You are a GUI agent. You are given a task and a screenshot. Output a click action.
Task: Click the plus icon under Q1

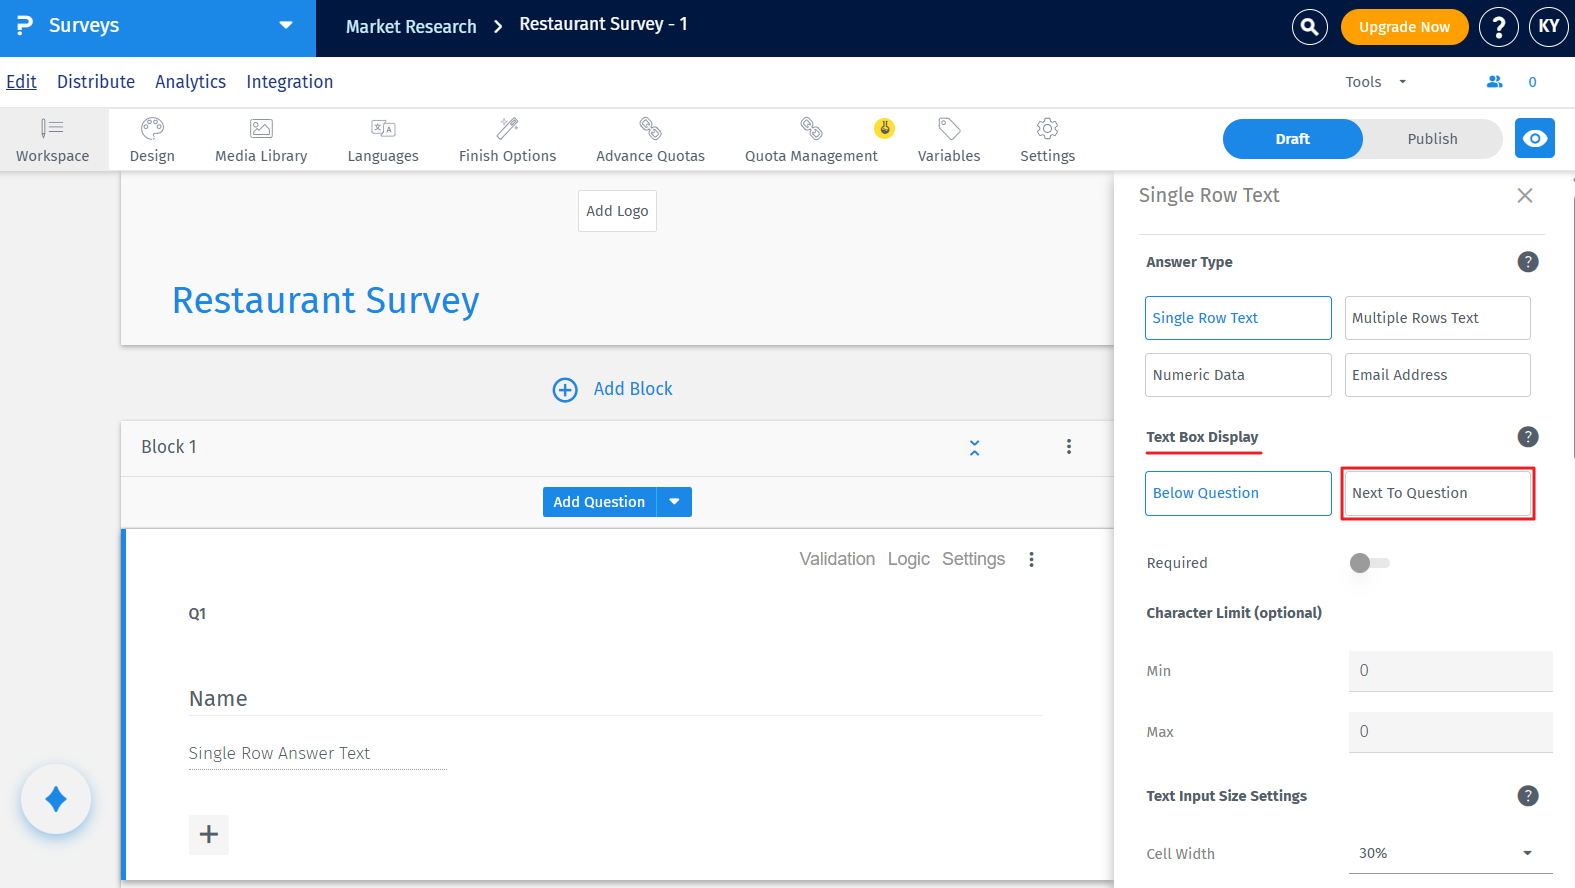pos(209,834)
